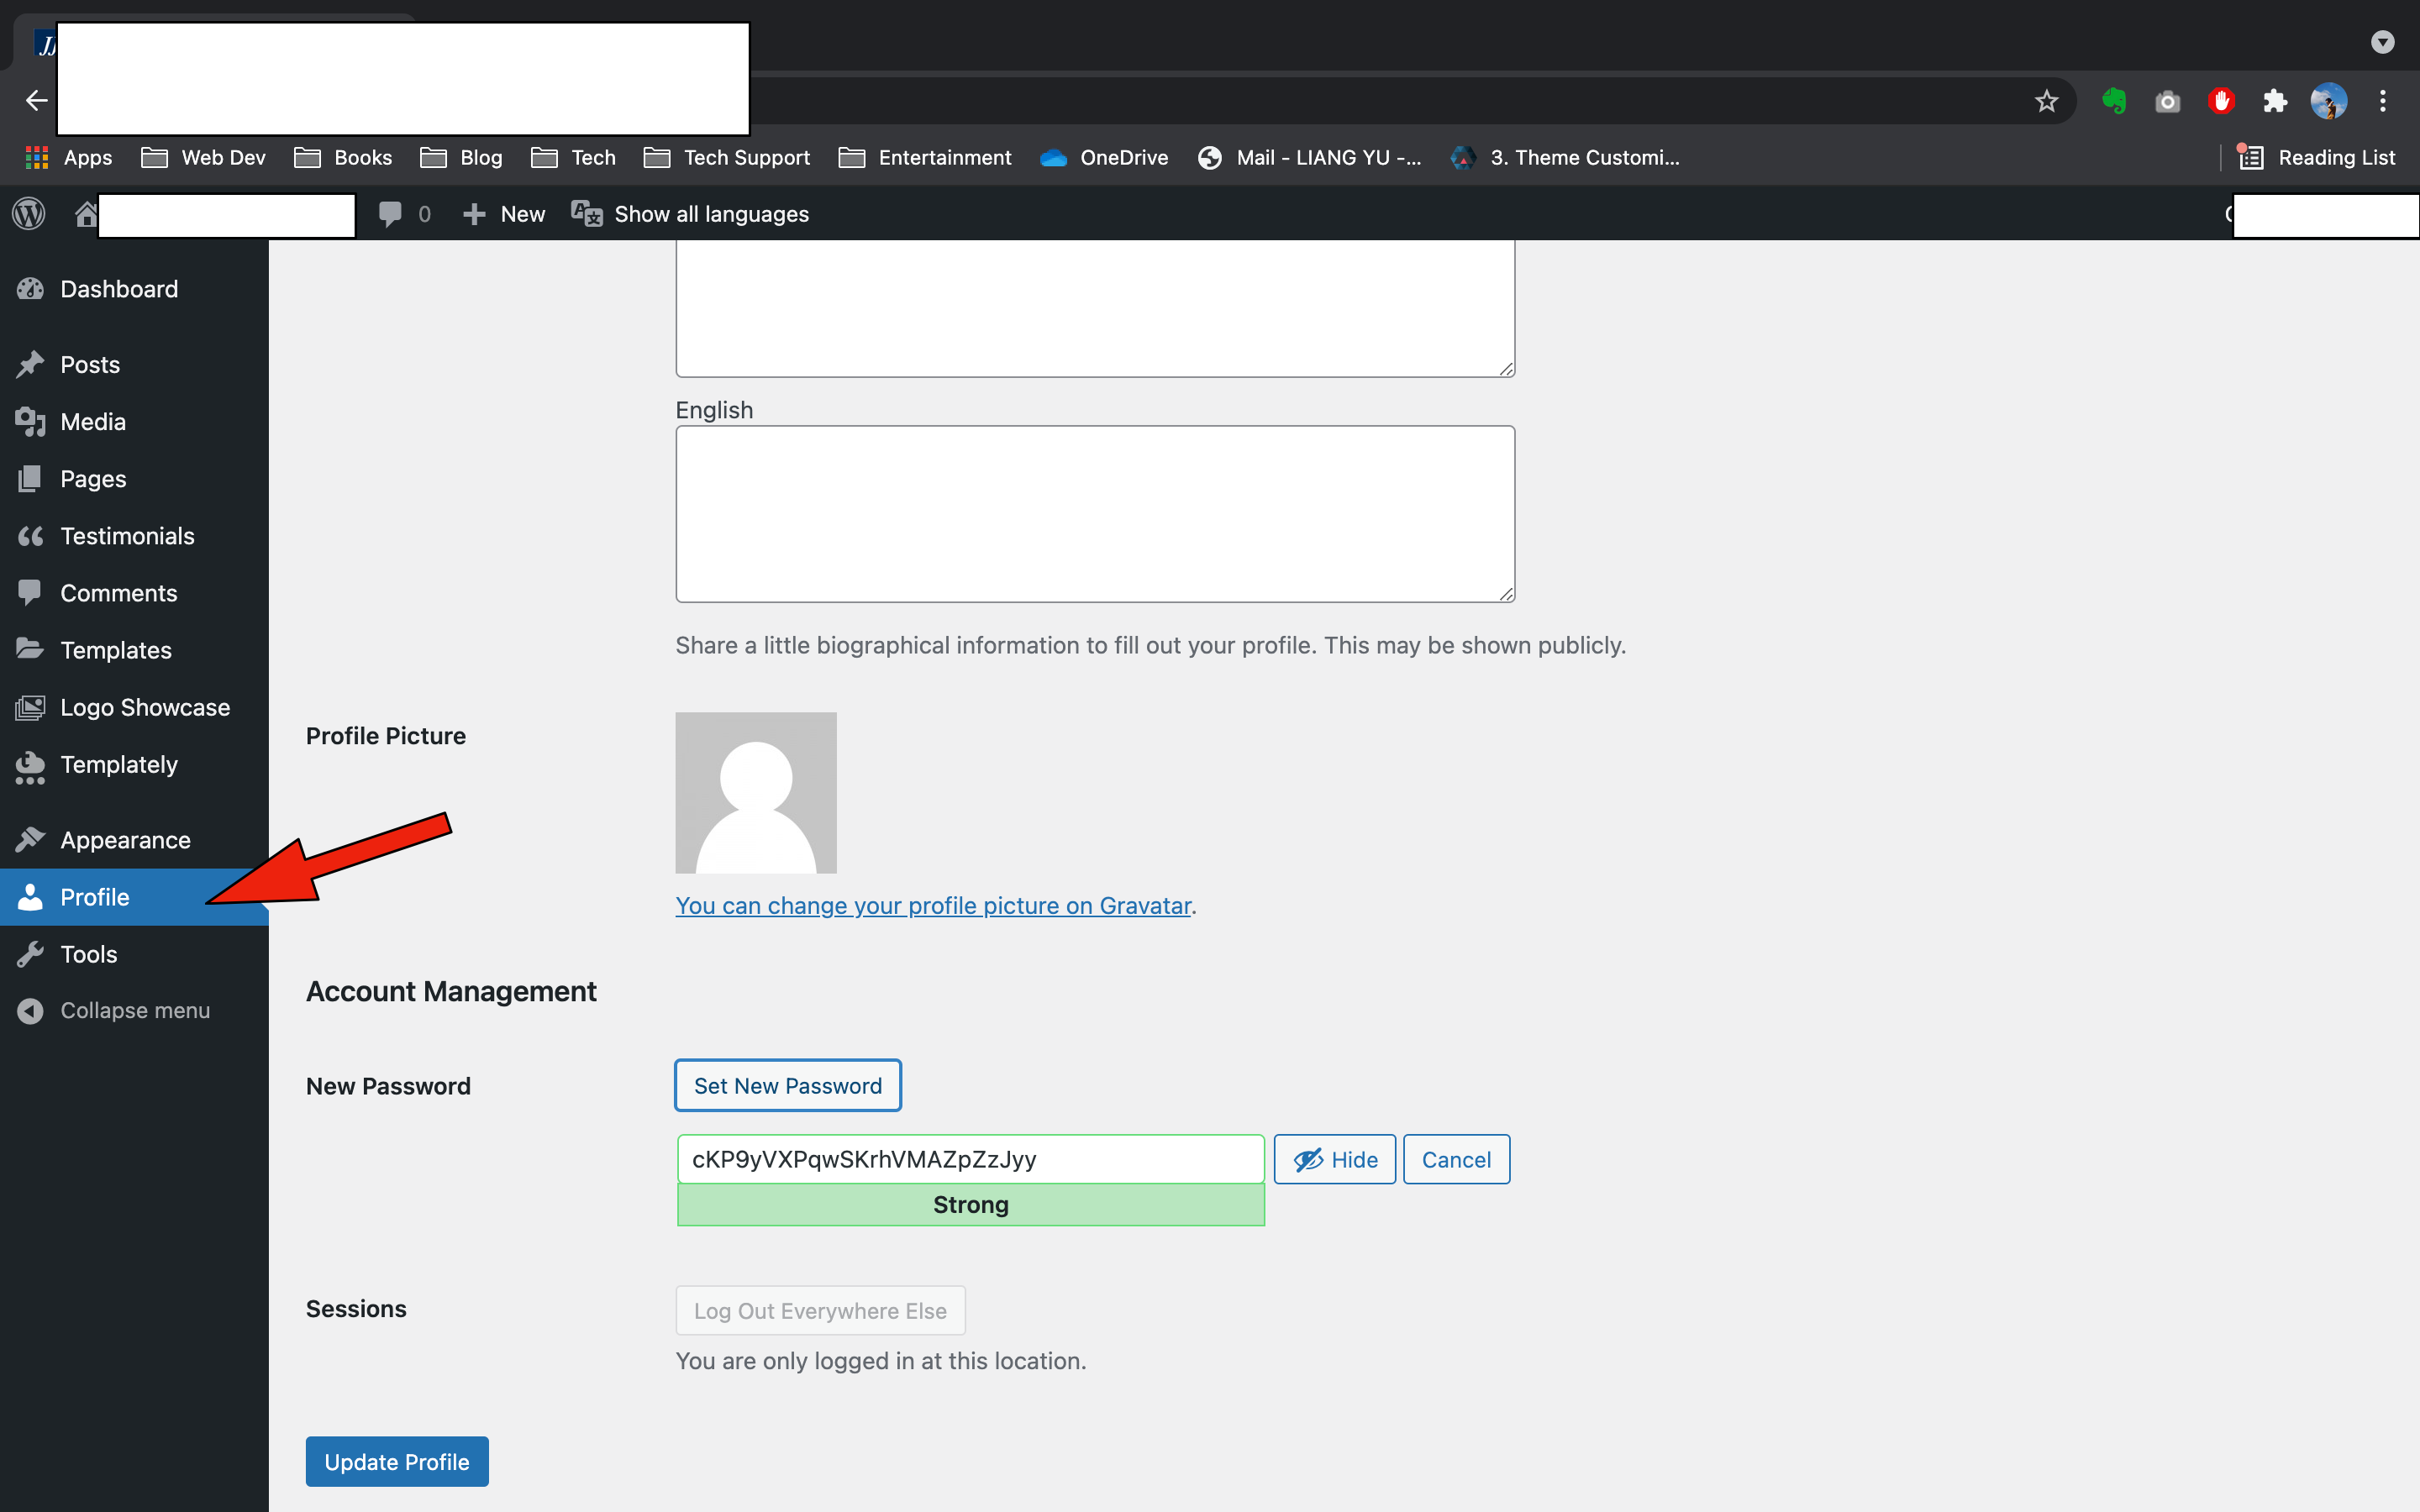Open the browser Extensions puzzle icon
2420x1512 pixels.
2275,101
